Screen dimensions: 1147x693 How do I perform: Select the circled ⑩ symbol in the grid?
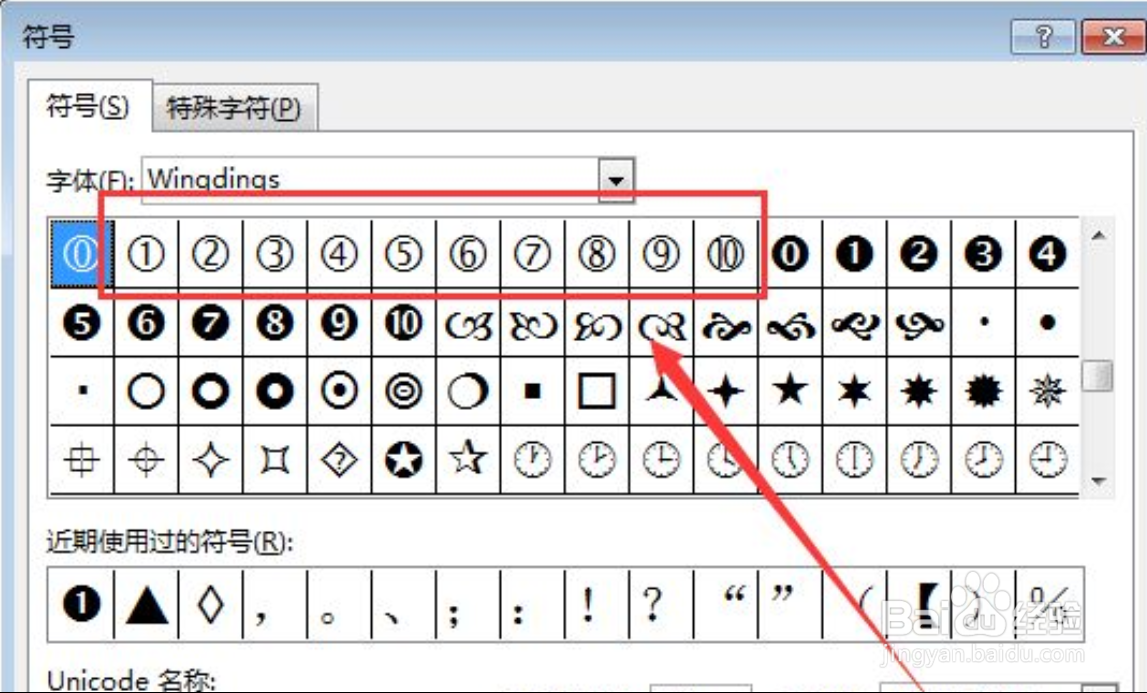tap(724, 253)
